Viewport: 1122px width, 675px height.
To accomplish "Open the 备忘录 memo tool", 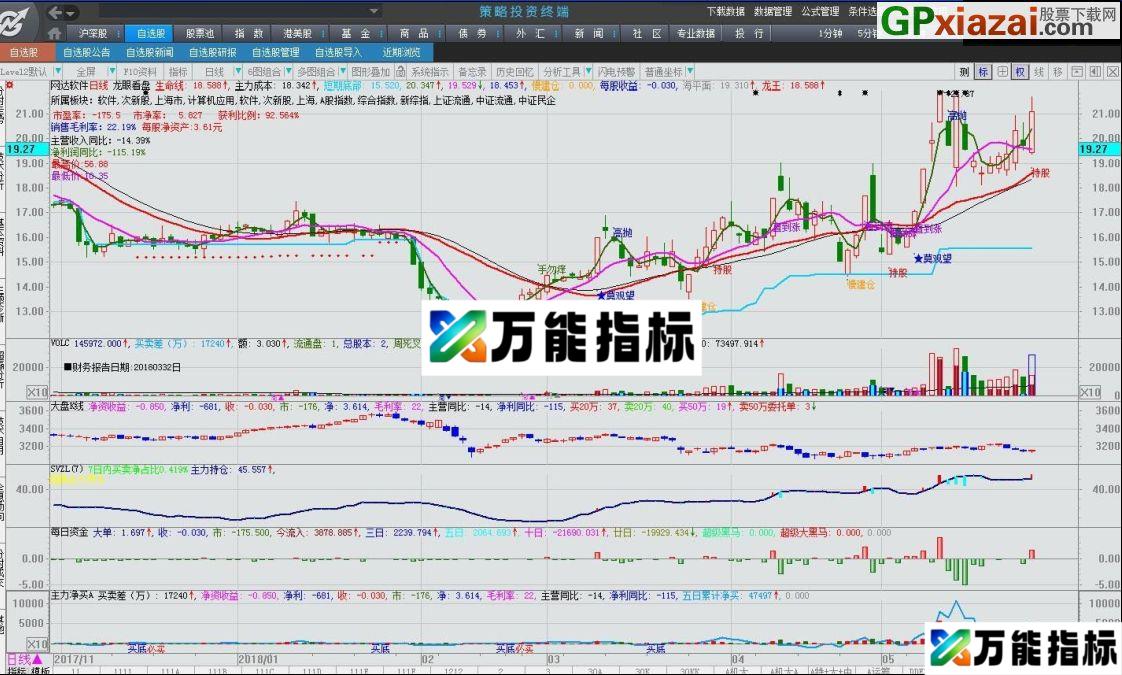I will pyautogui.click(x=471, y=71).
